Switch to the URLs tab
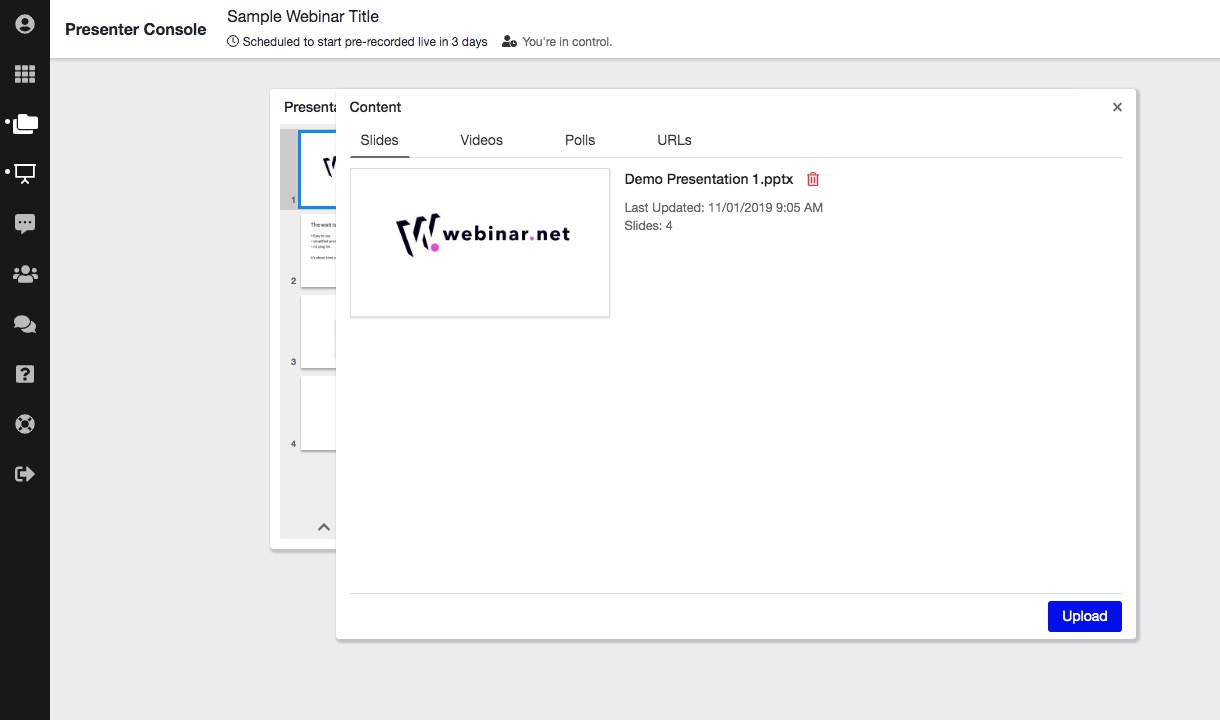 coord(674,140)
